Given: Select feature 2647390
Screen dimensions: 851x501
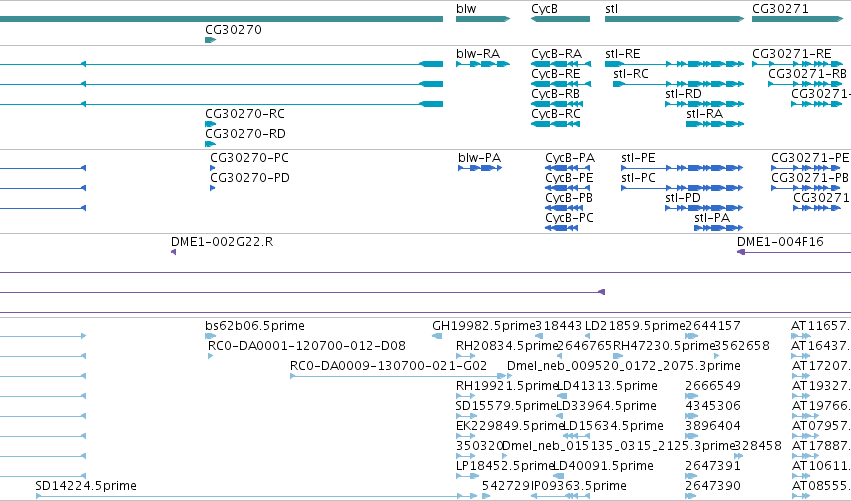Looking at the screenshot, I should coord(690,496).
